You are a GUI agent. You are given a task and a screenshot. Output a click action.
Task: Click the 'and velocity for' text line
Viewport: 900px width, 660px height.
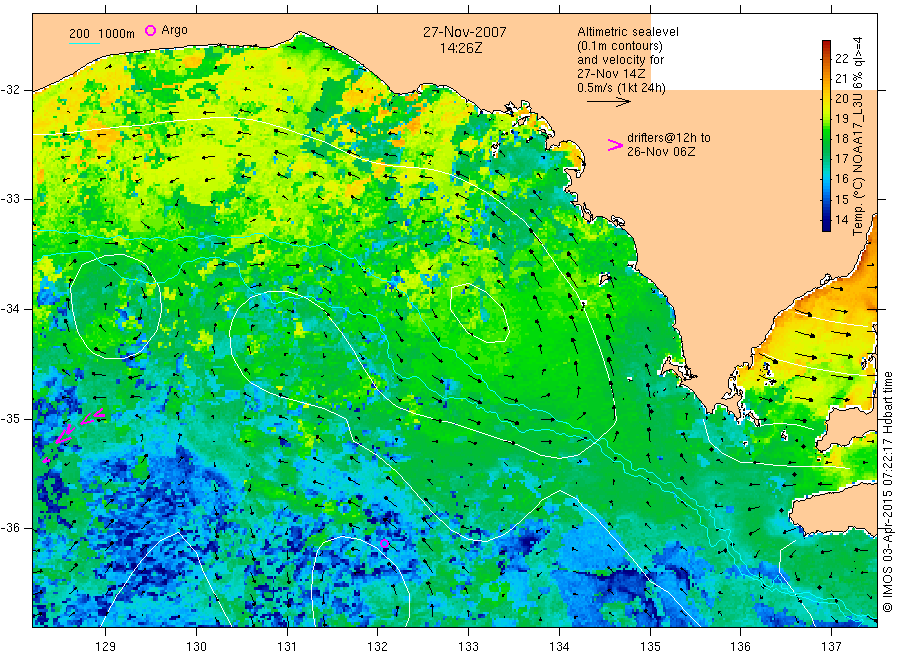coord(620,60)
